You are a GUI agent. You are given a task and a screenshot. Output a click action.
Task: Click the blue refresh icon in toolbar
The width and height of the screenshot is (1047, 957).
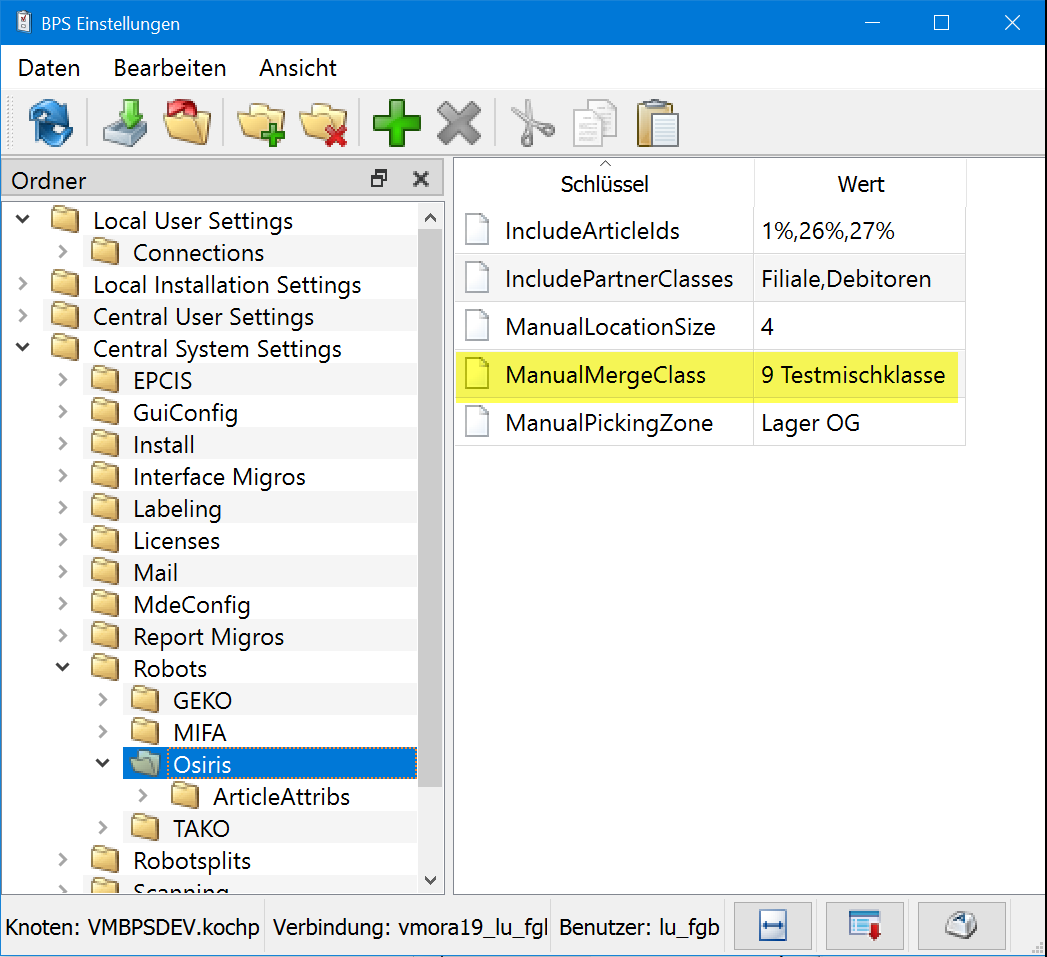point(50,124)
